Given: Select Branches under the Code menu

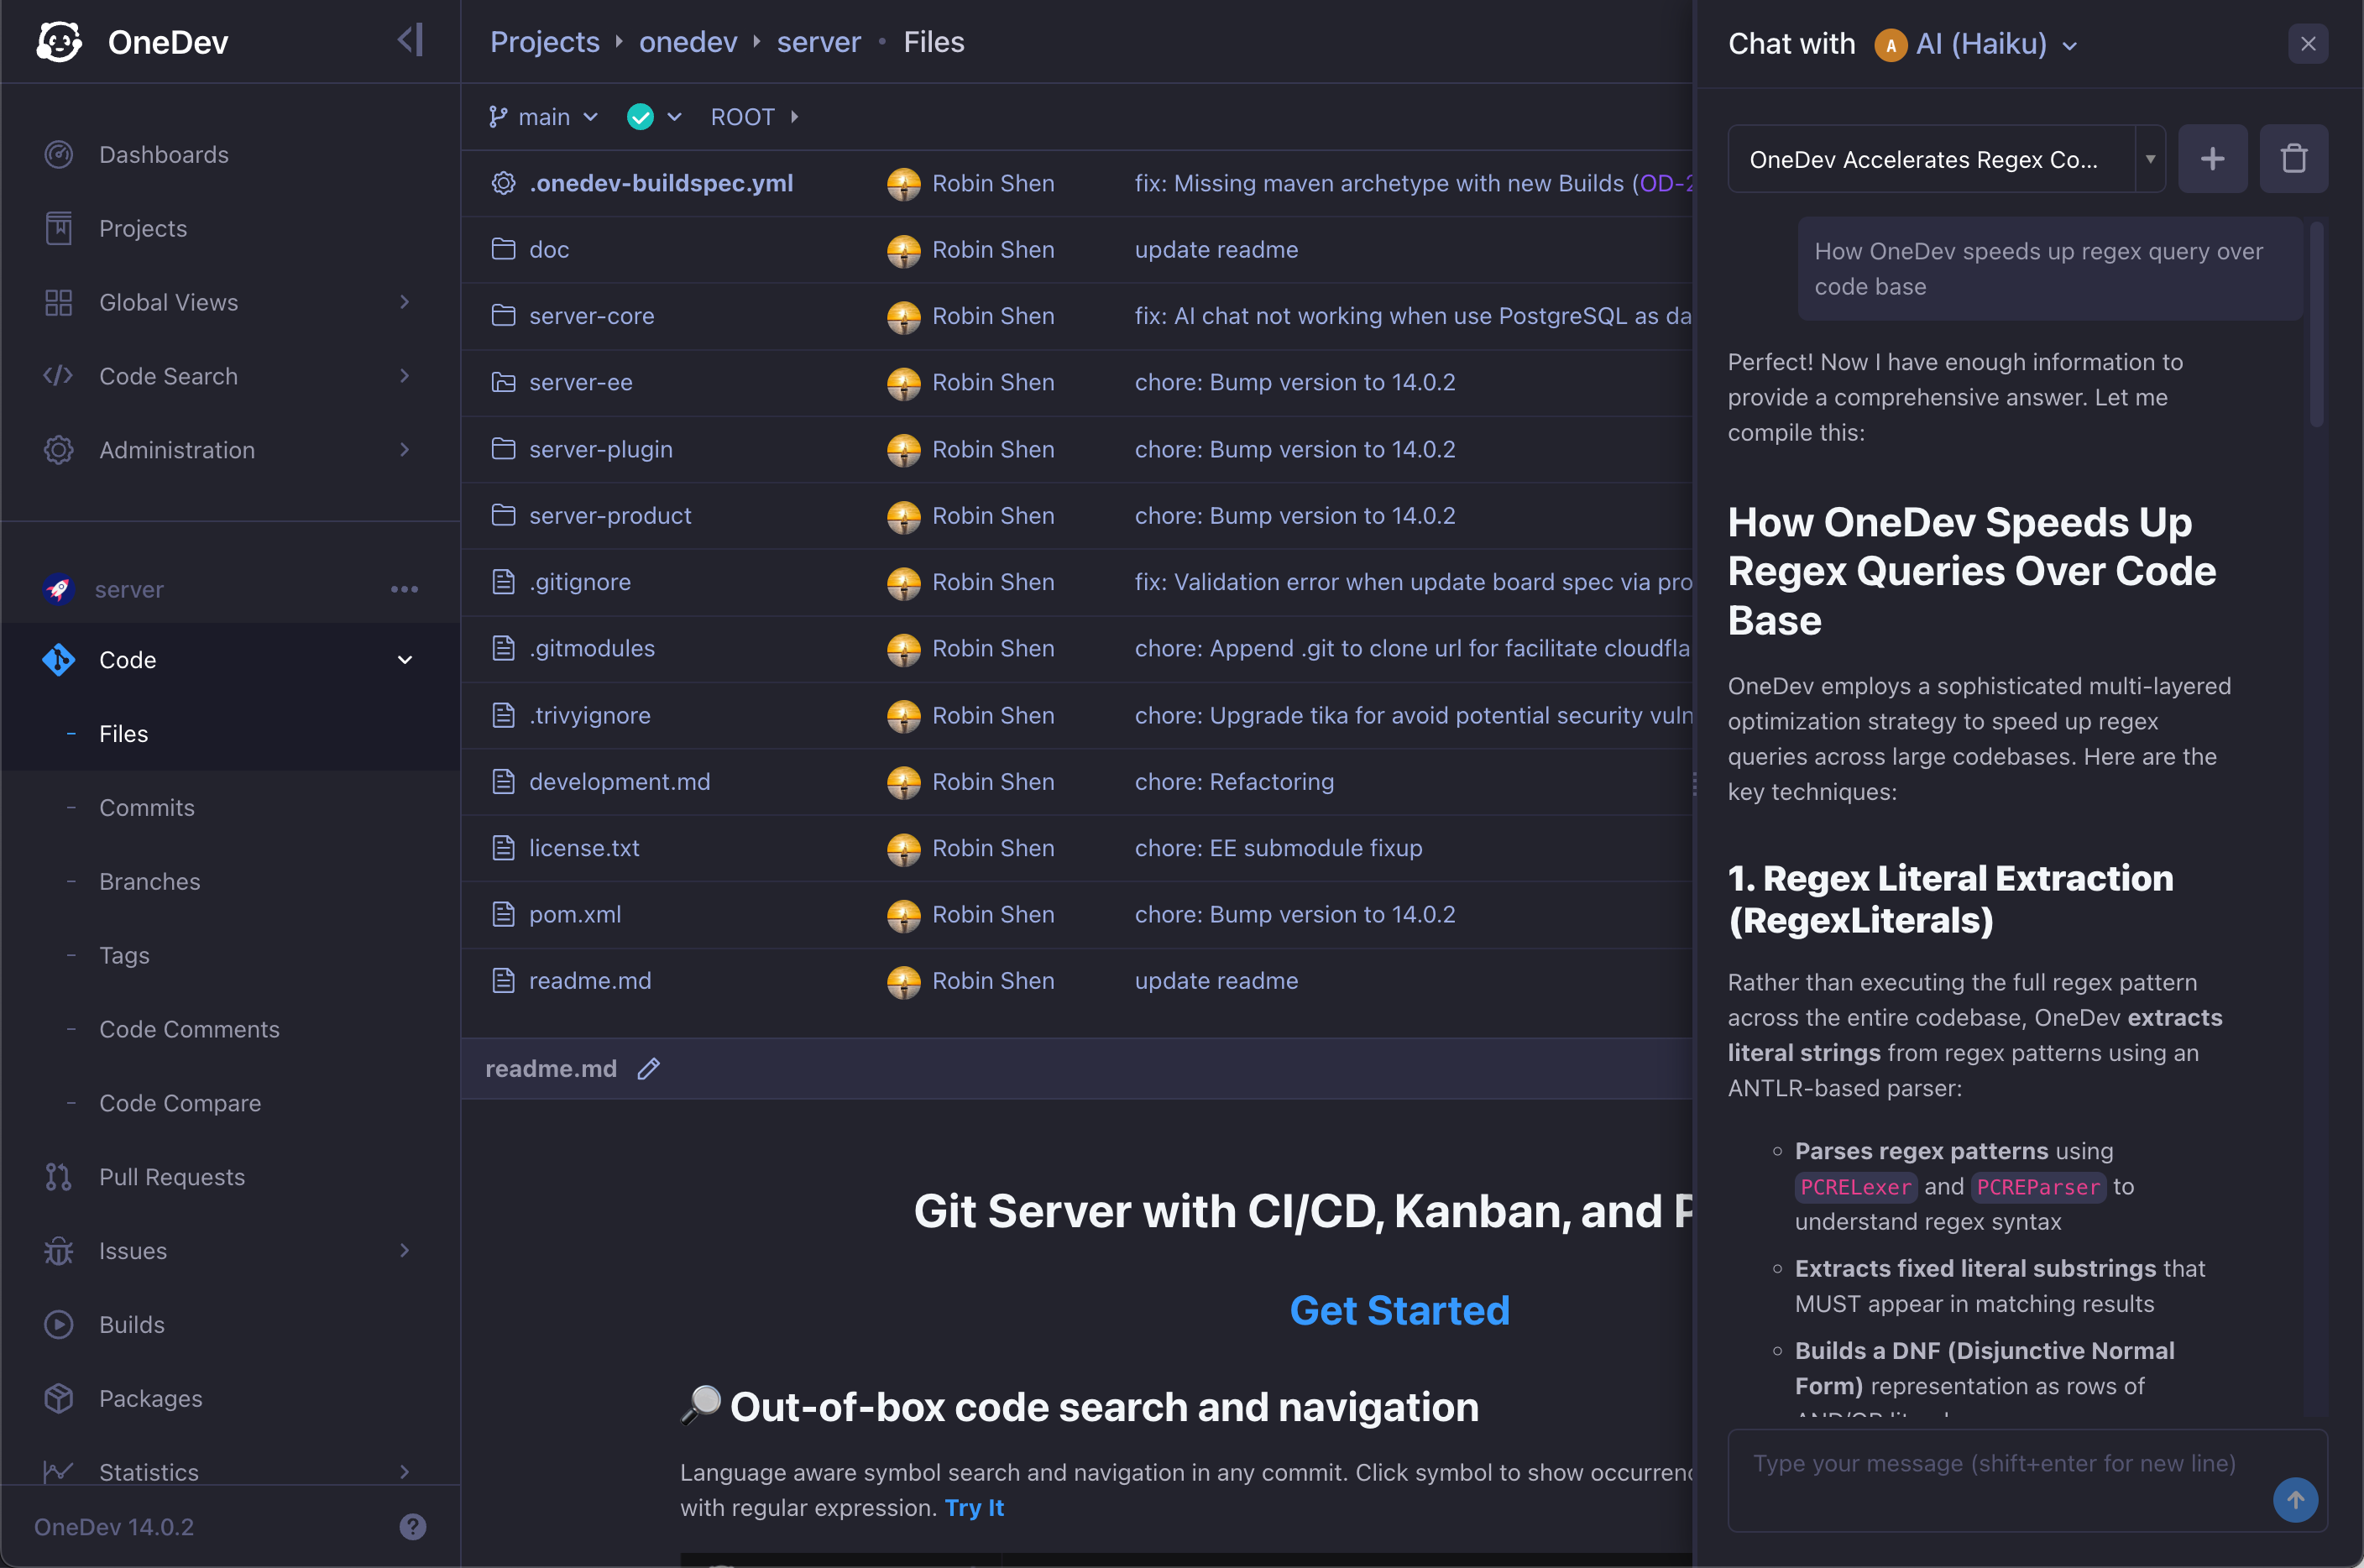Looking at the screenshot, I should (149, 881).
